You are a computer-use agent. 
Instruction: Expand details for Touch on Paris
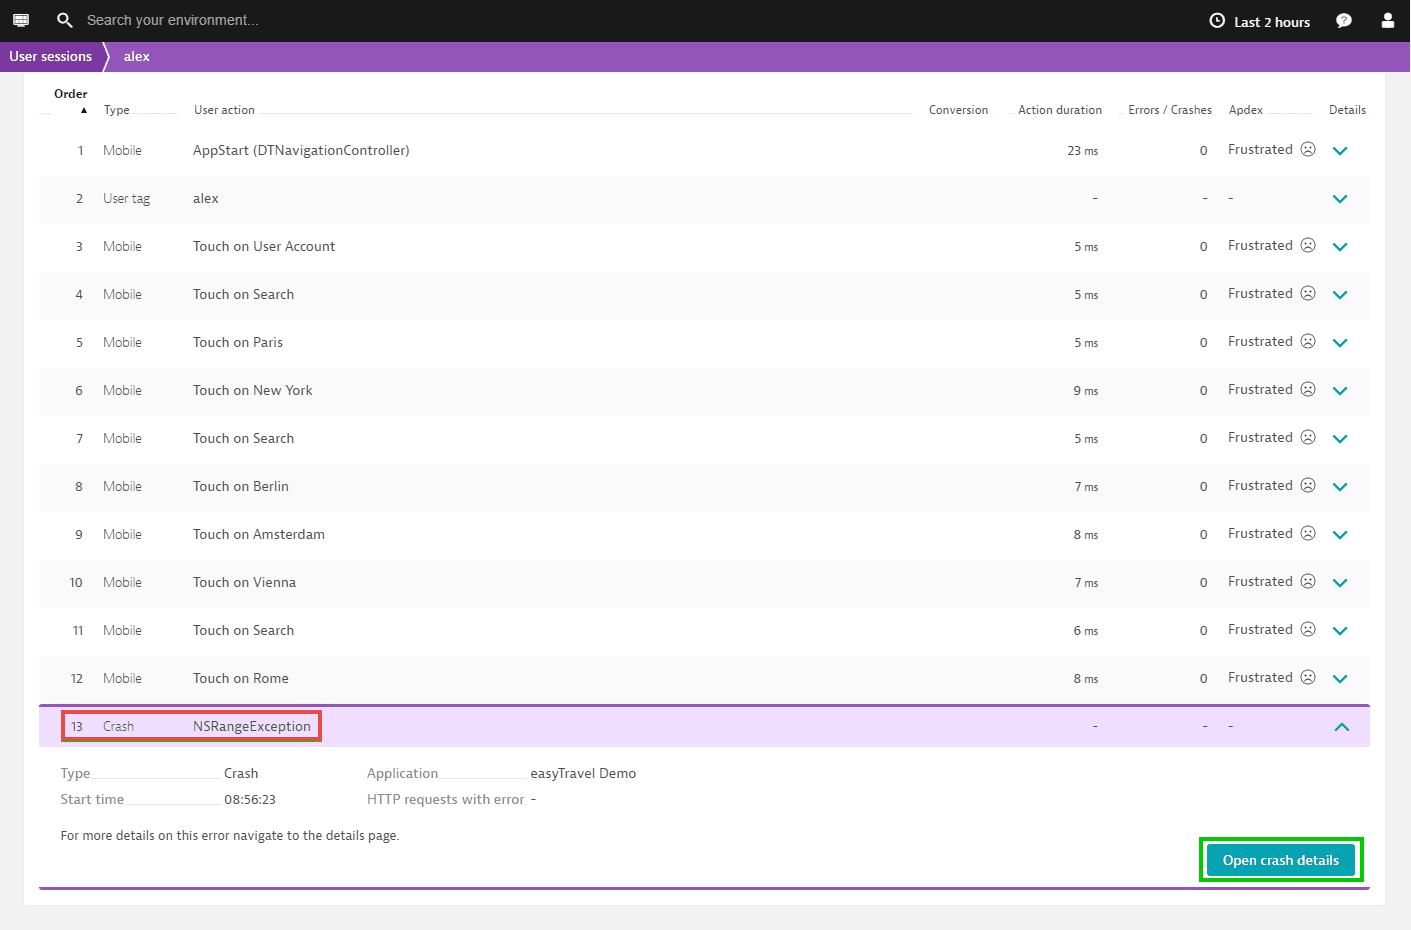click(x=1341, y=343)
